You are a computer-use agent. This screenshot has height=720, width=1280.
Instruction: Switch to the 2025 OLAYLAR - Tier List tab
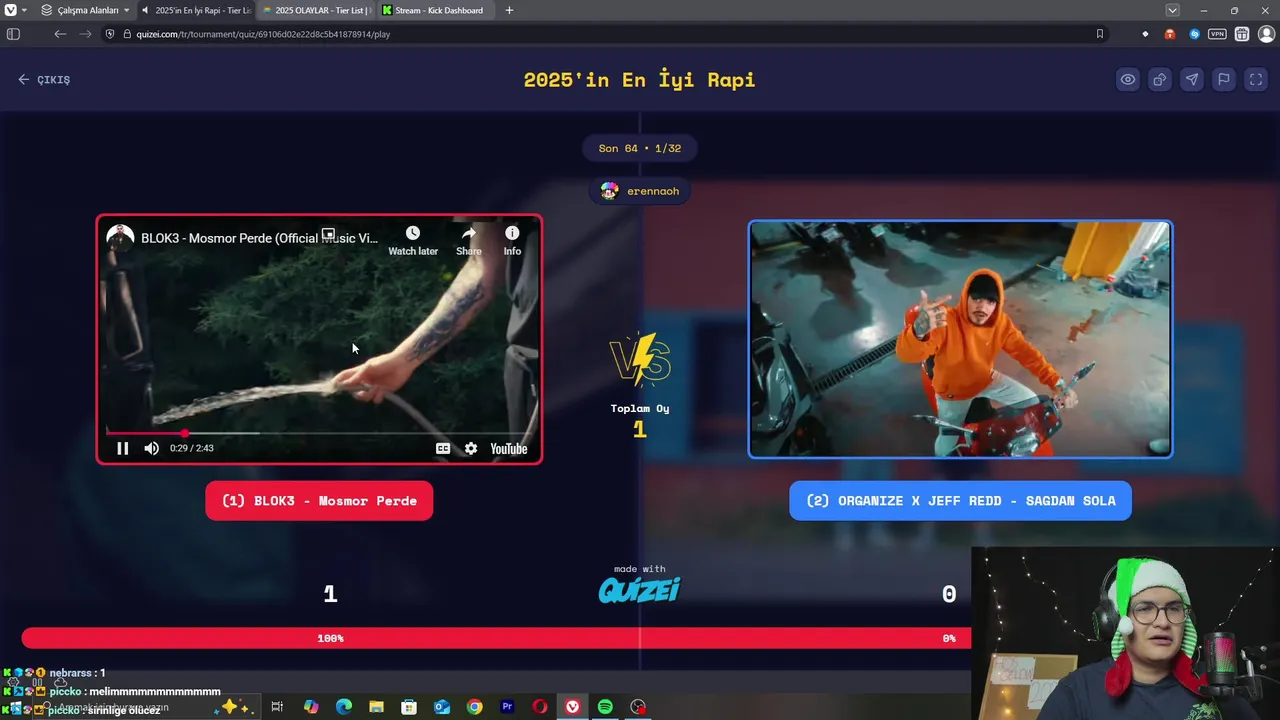pyautogui.click(x=316, y=10)
